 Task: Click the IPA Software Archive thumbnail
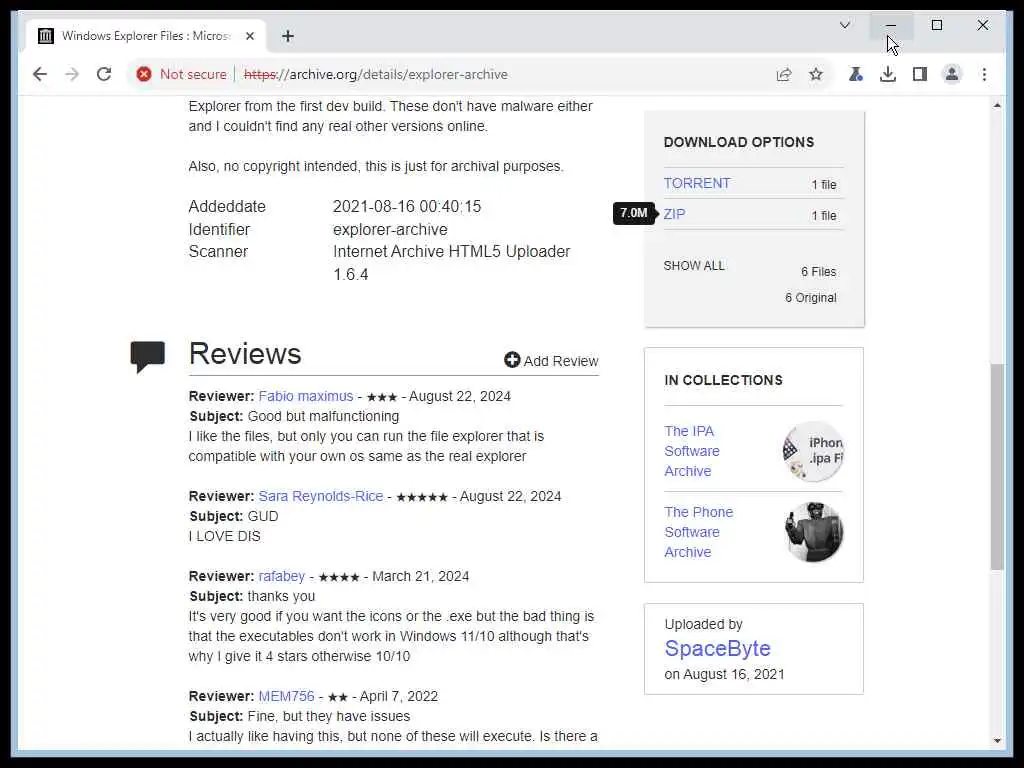(813, 451)
